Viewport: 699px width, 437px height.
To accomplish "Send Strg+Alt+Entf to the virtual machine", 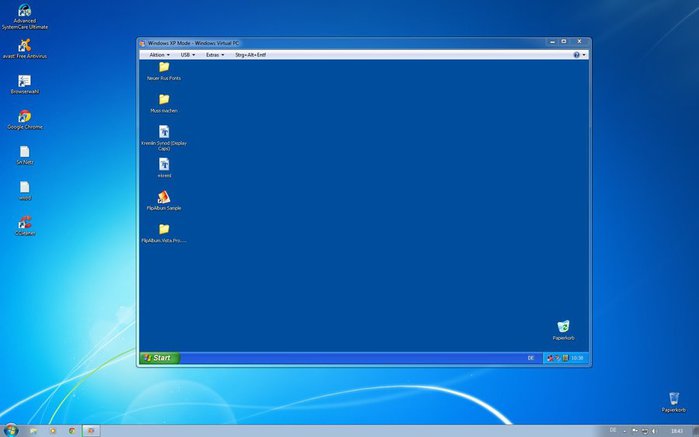I will coord(251,55).
